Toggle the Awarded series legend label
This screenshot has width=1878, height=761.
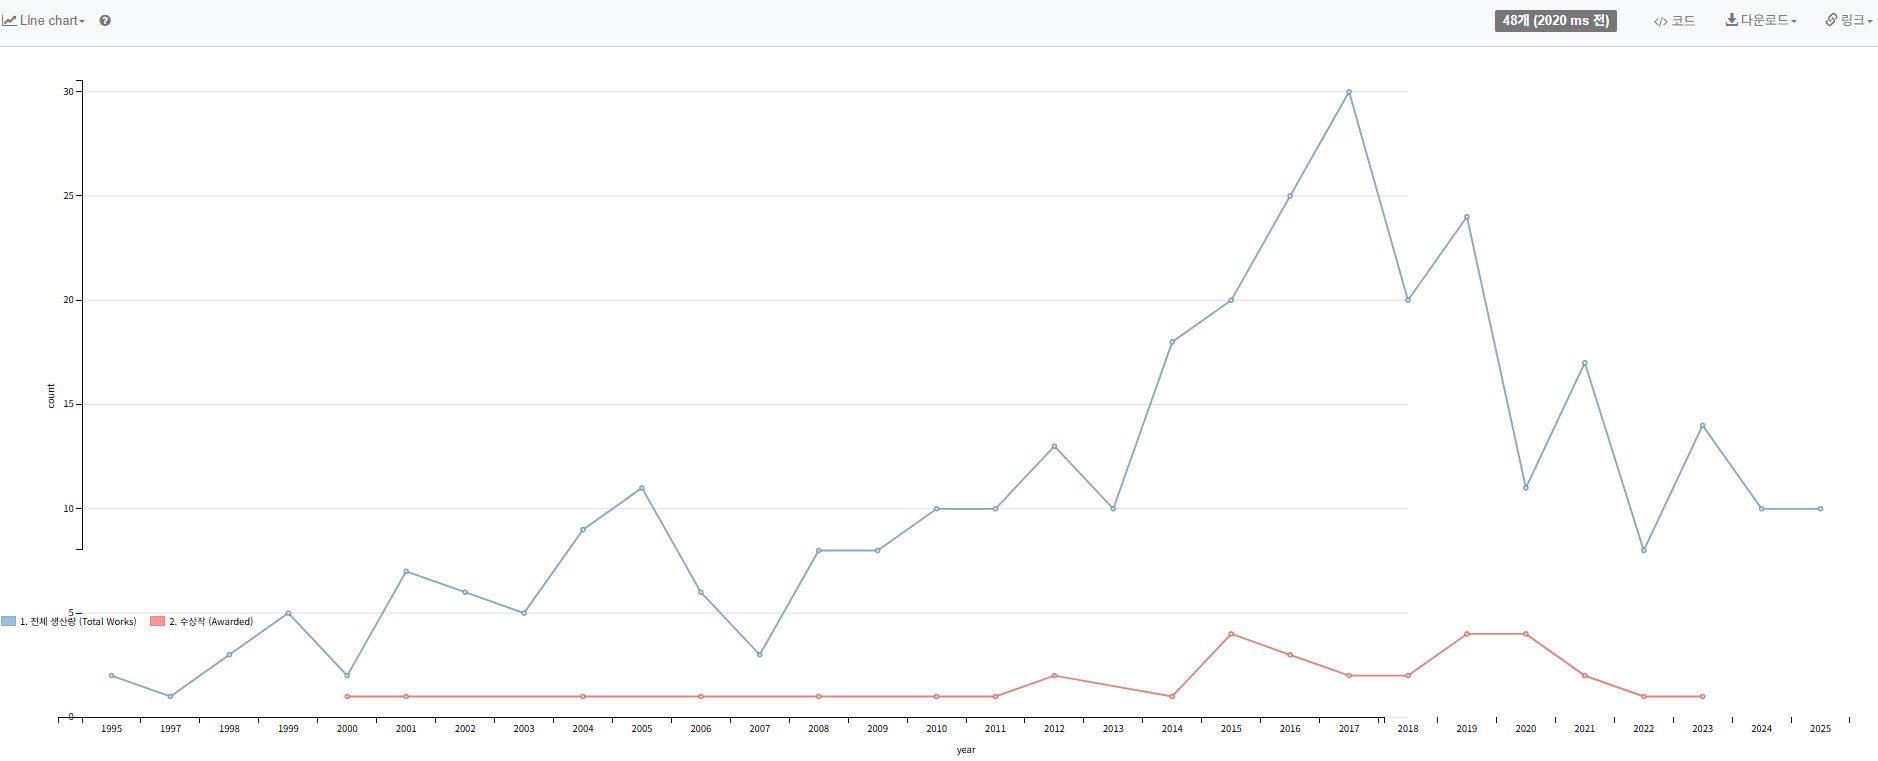(211, 622)
